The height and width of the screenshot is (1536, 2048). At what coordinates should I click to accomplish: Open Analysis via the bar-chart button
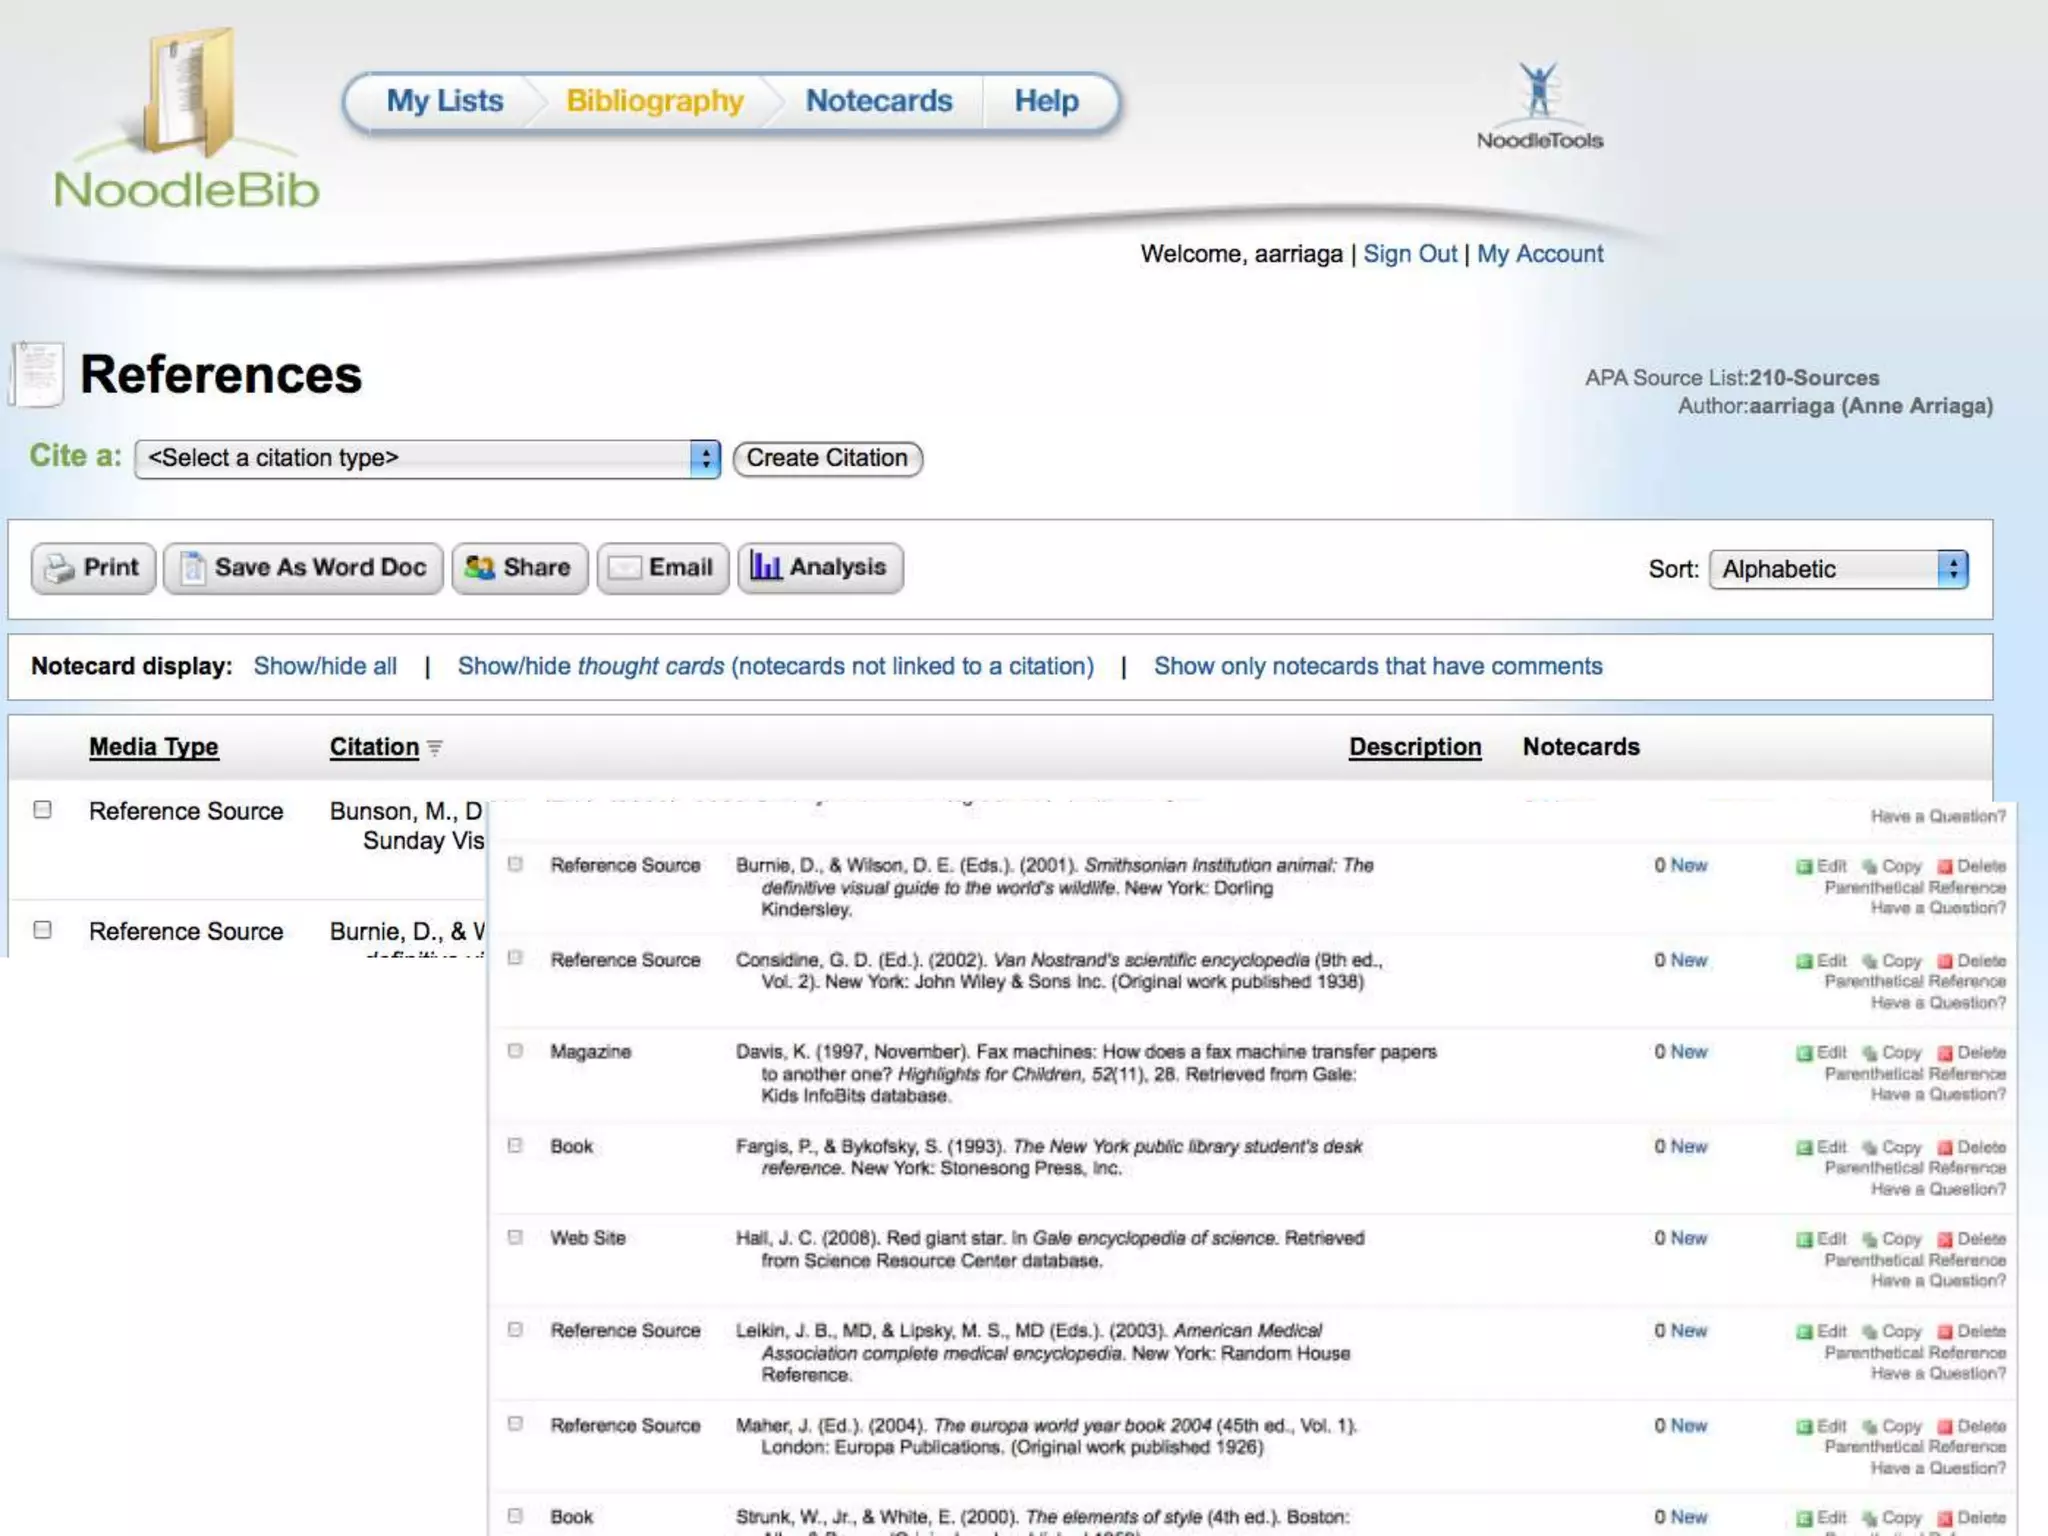point(820,568)
